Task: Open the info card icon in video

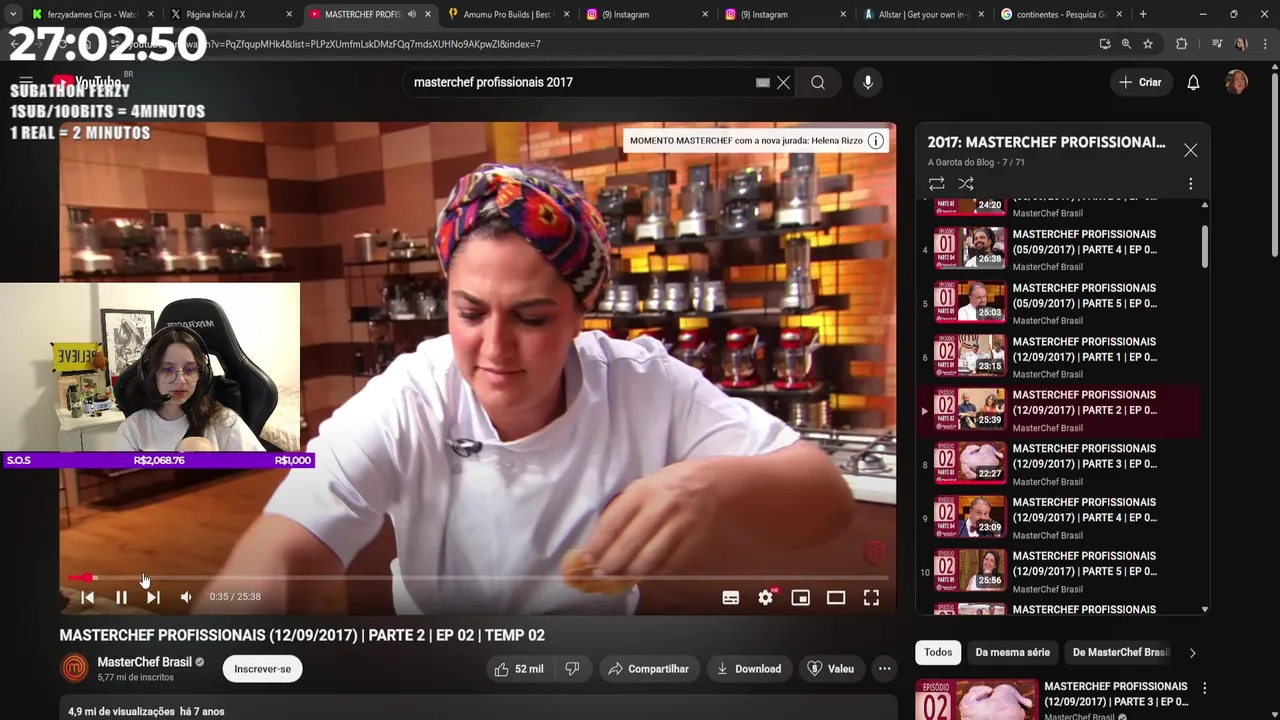Action: click(x=876, y=141)
